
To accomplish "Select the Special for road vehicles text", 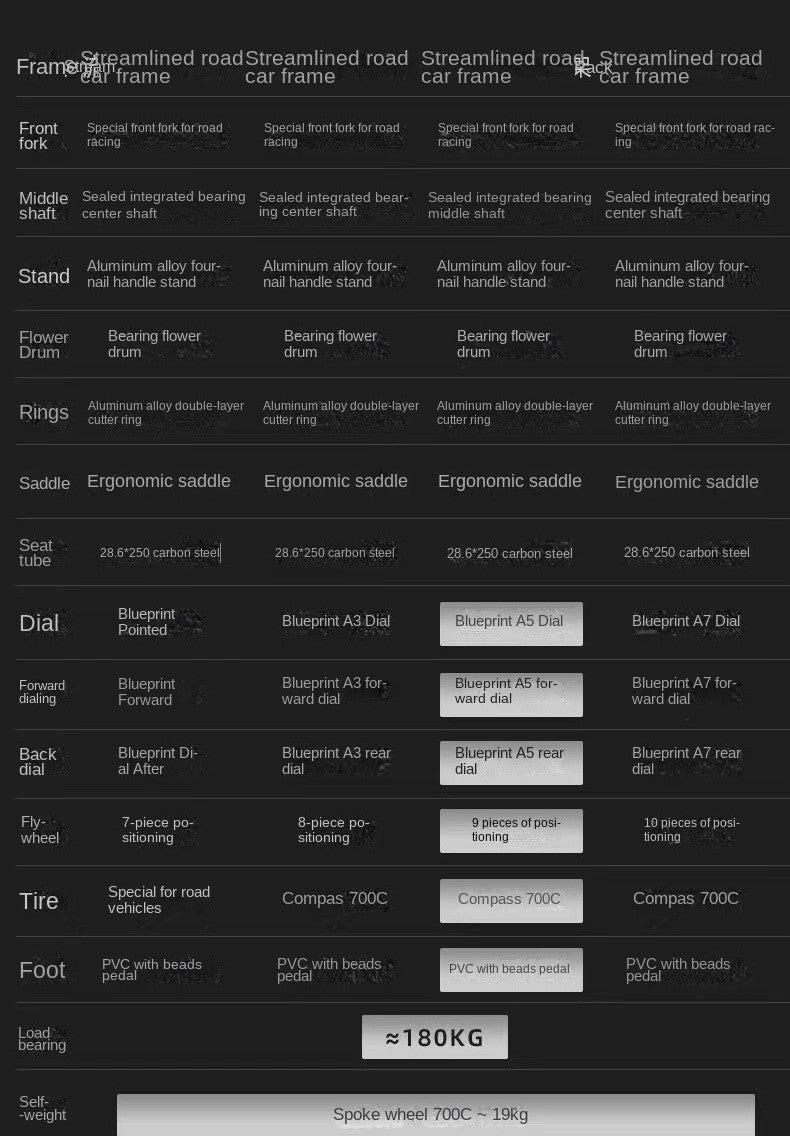I will [159, 900].
